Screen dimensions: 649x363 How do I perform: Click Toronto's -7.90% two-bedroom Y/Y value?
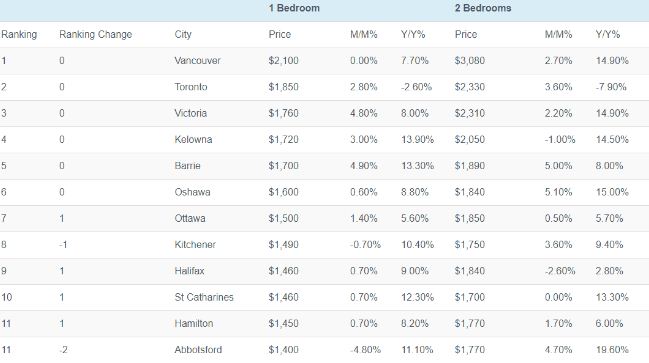click(611, 87)
